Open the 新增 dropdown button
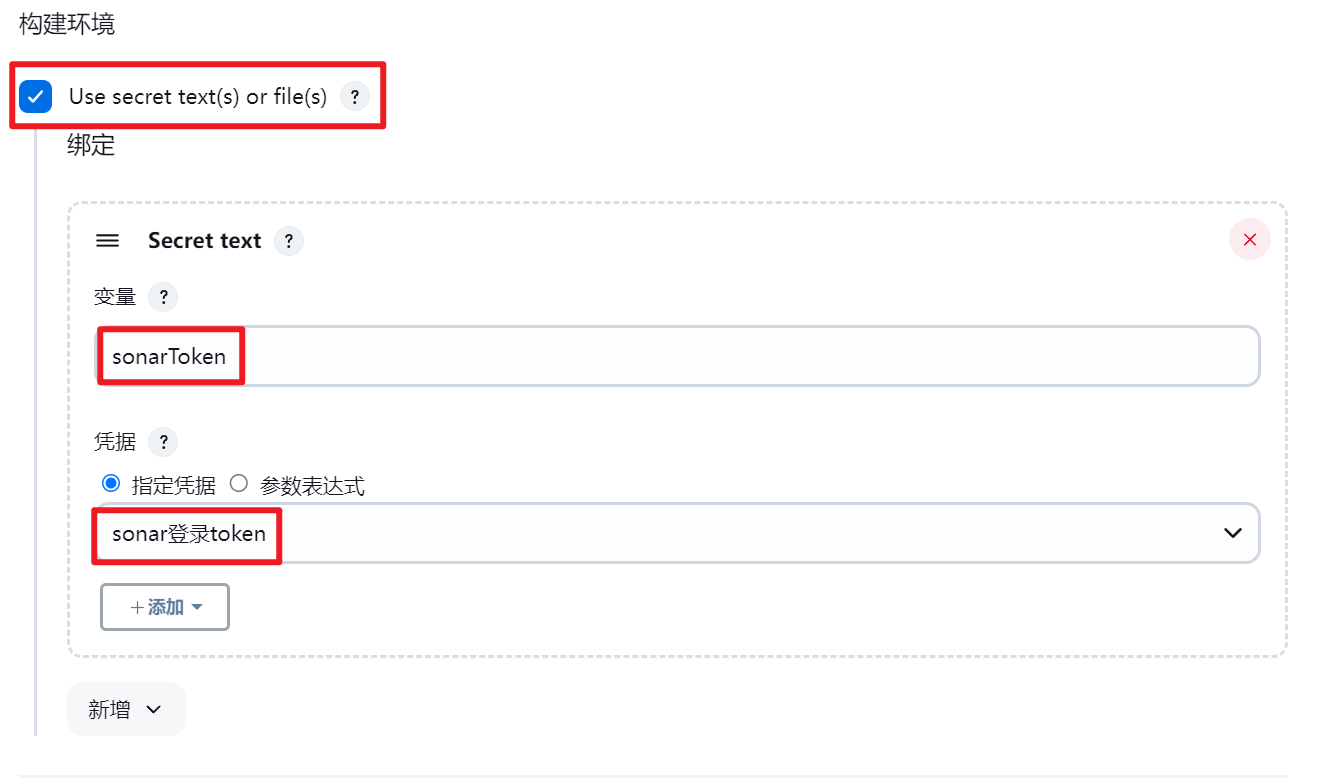 pos(126,709)
